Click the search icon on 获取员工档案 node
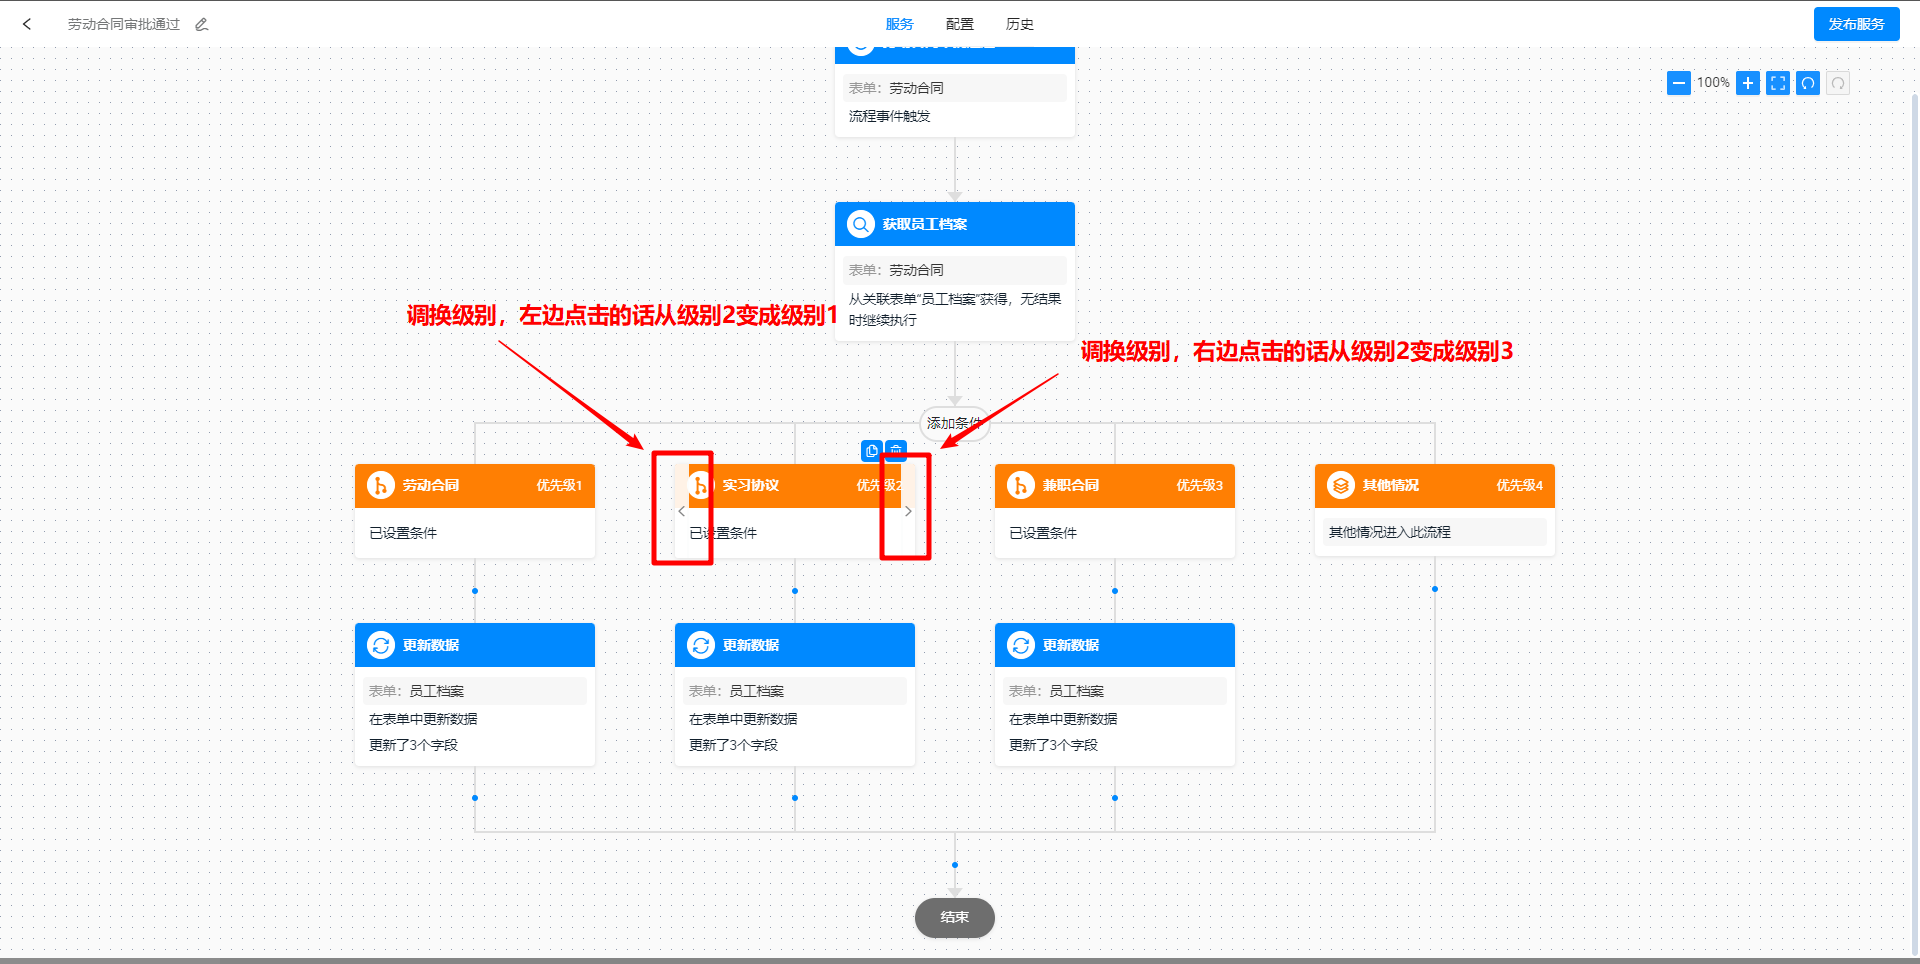This screenshot has width=1920, height=964. (860, 224)
